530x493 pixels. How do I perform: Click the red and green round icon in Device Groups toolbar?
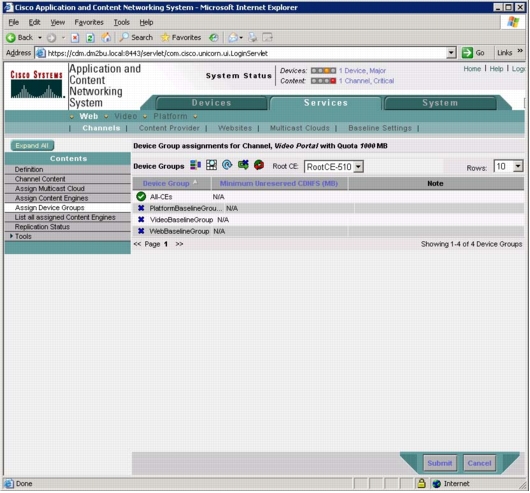click(259, 165)
